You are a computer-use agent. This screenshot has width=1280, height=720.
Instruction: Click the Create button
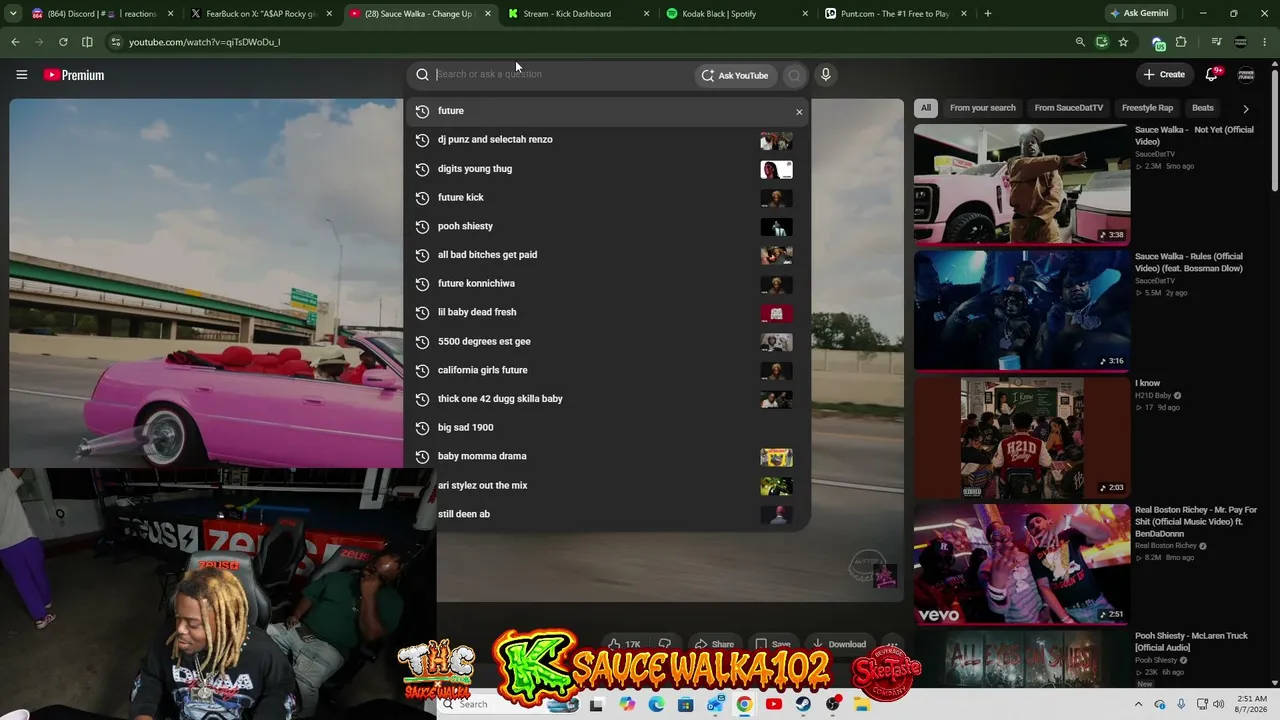pyautogui.click(x=1164, y=74)
